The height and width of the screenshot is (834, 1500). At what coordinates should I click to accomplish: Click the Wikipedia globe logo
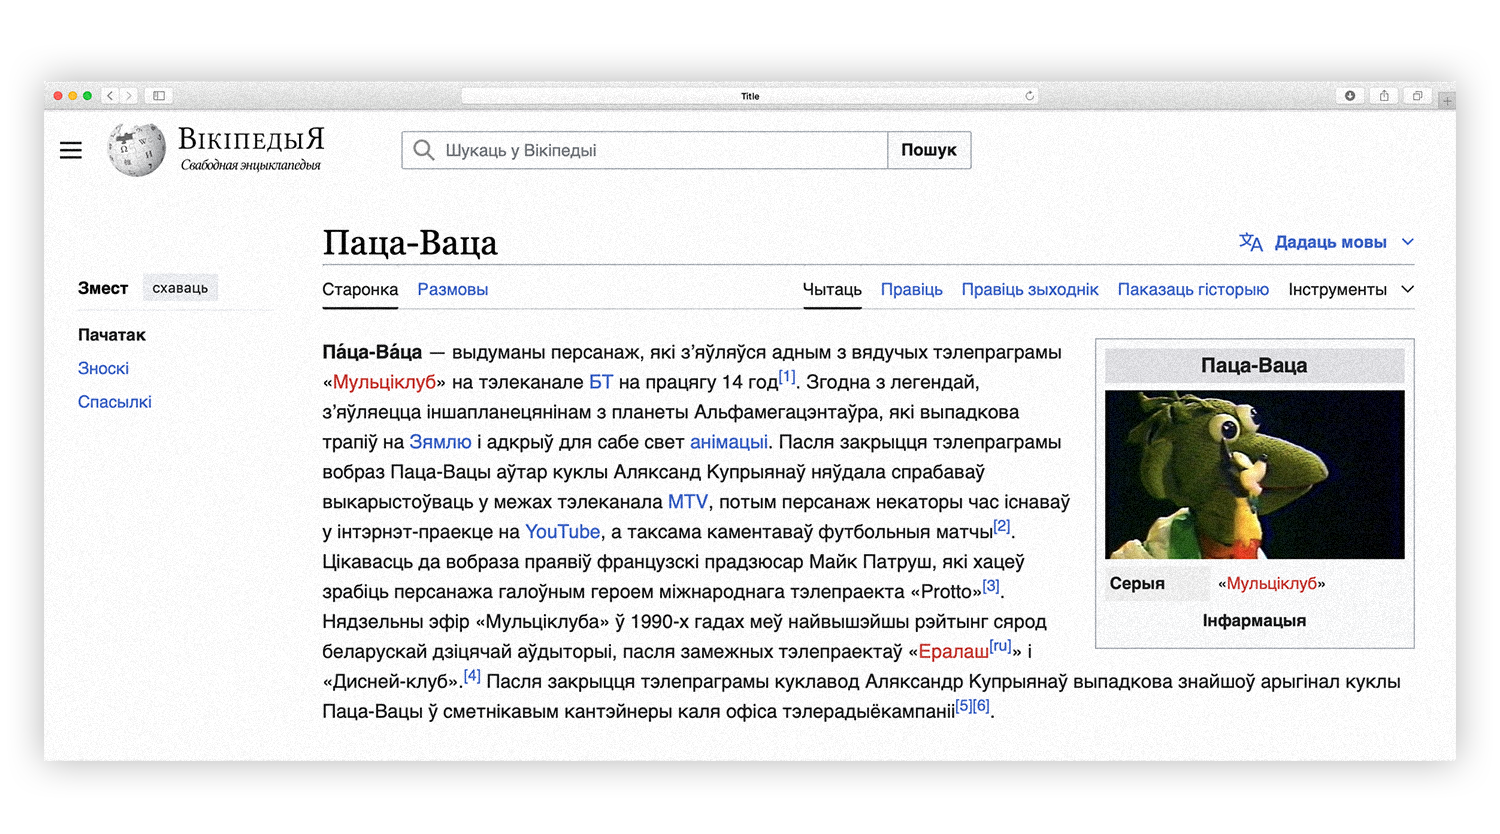[x=137, y=150]
